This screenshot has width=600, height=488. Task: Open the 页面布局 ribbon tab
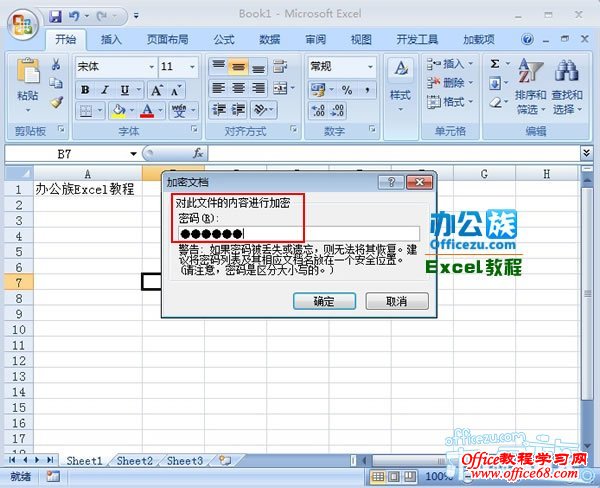(168, 39)
